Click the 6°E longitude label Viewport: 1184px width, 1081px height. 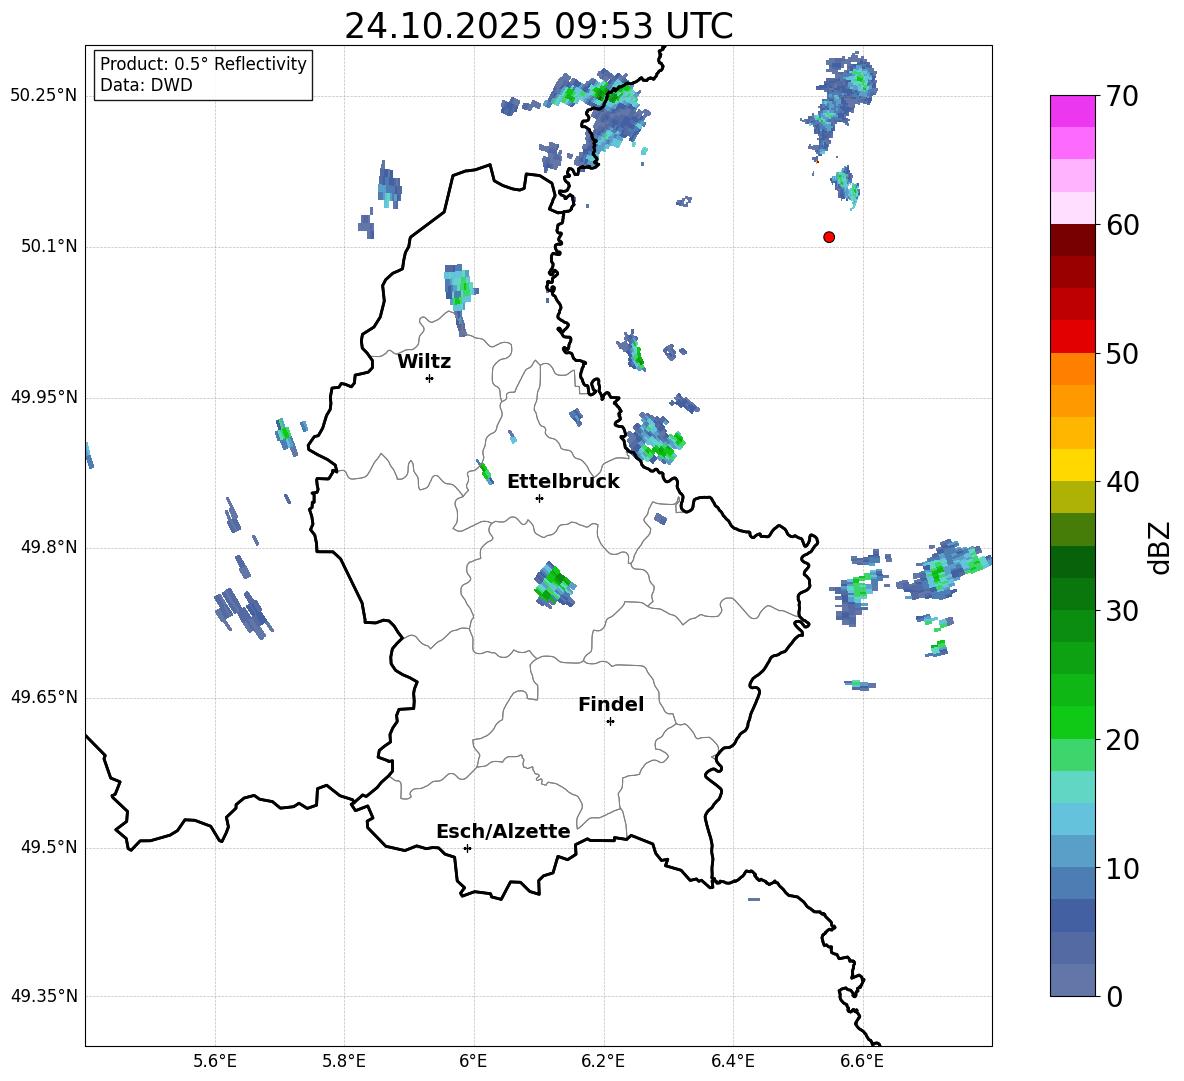click(x=473, y=1061)
